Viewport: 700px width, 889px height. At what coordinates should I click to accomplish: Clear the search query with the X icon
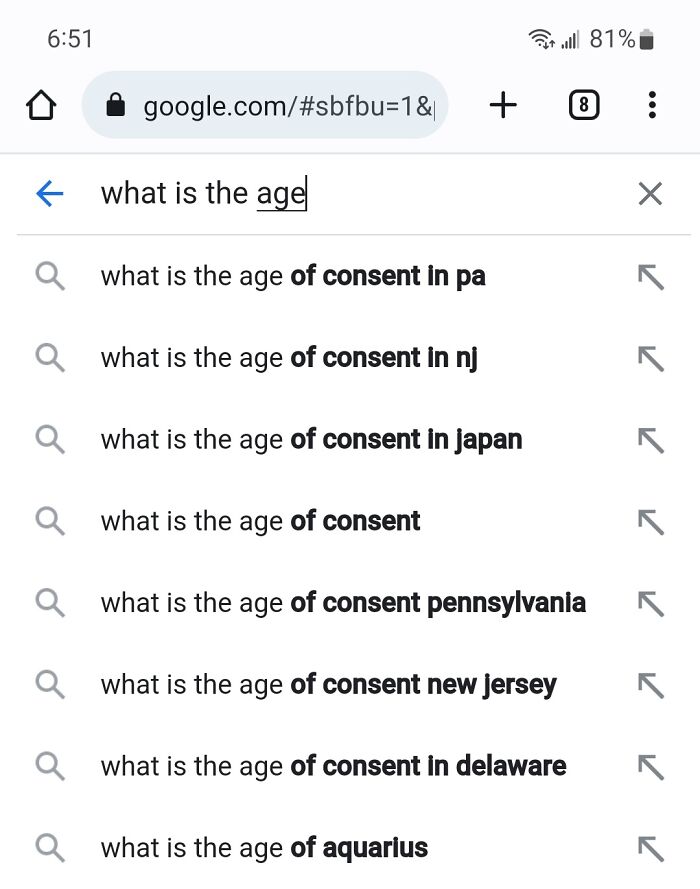(x=651, y=193)
